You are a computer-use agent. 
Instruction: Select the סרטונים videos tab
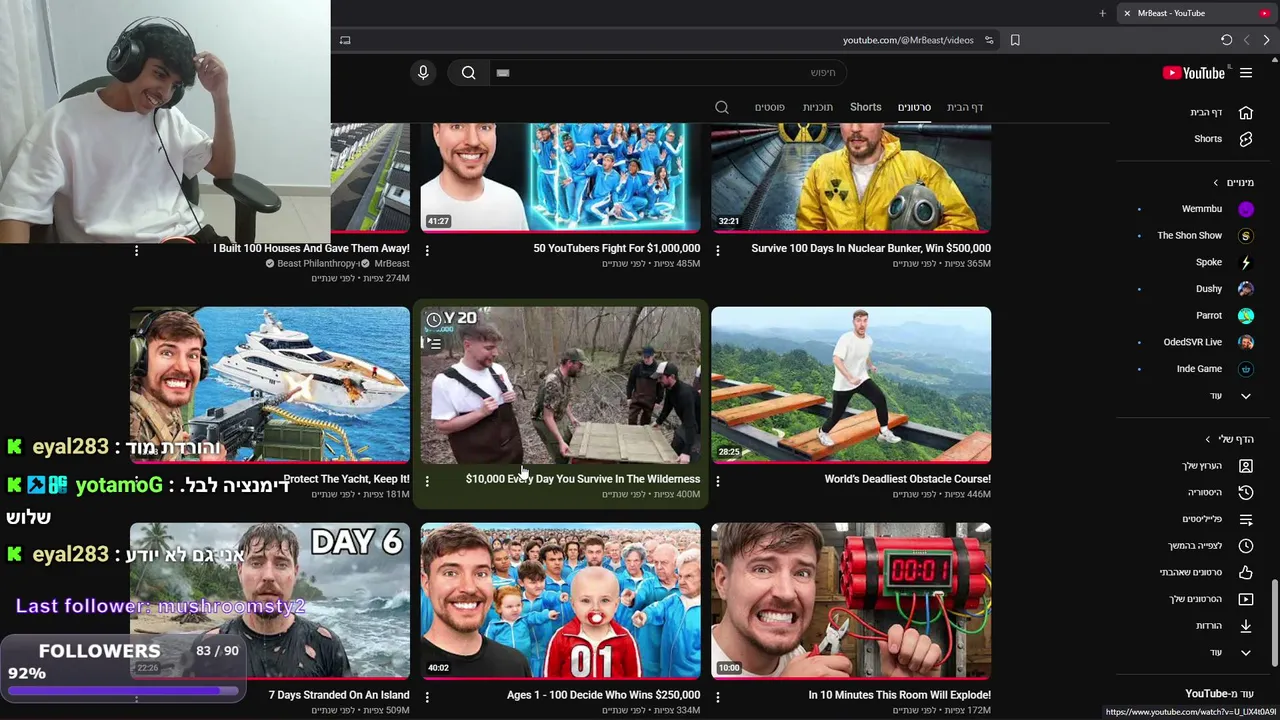click(914, 107)
